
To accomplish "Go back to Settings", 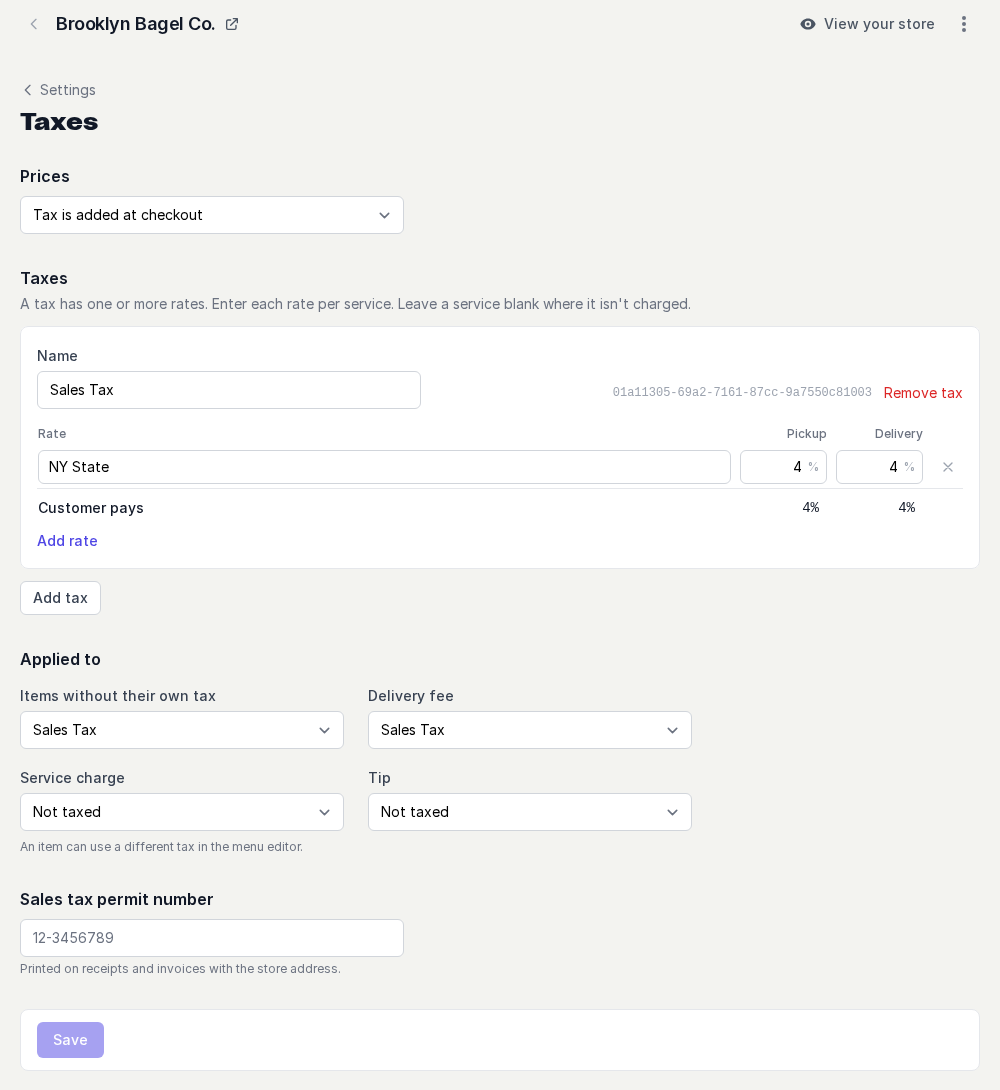I will 59,90.
